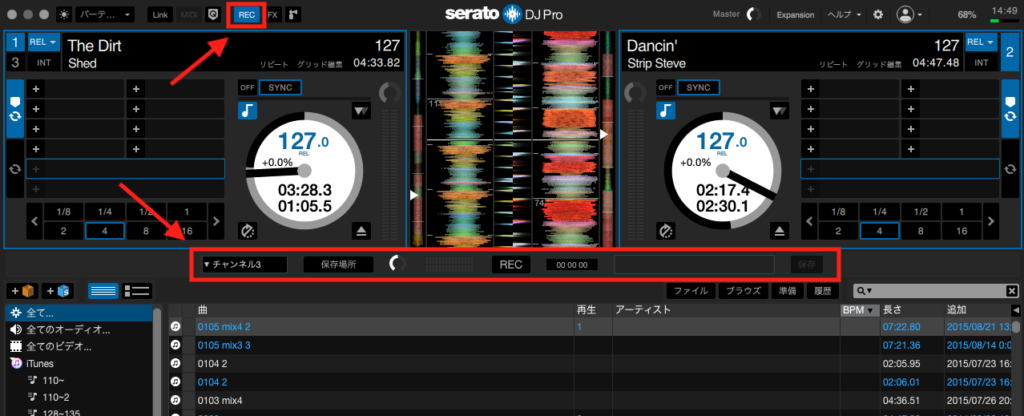This screenshot has width=1024, height=416.
Task: Enable SYNC on Dancin' deck
Action: 699,88
